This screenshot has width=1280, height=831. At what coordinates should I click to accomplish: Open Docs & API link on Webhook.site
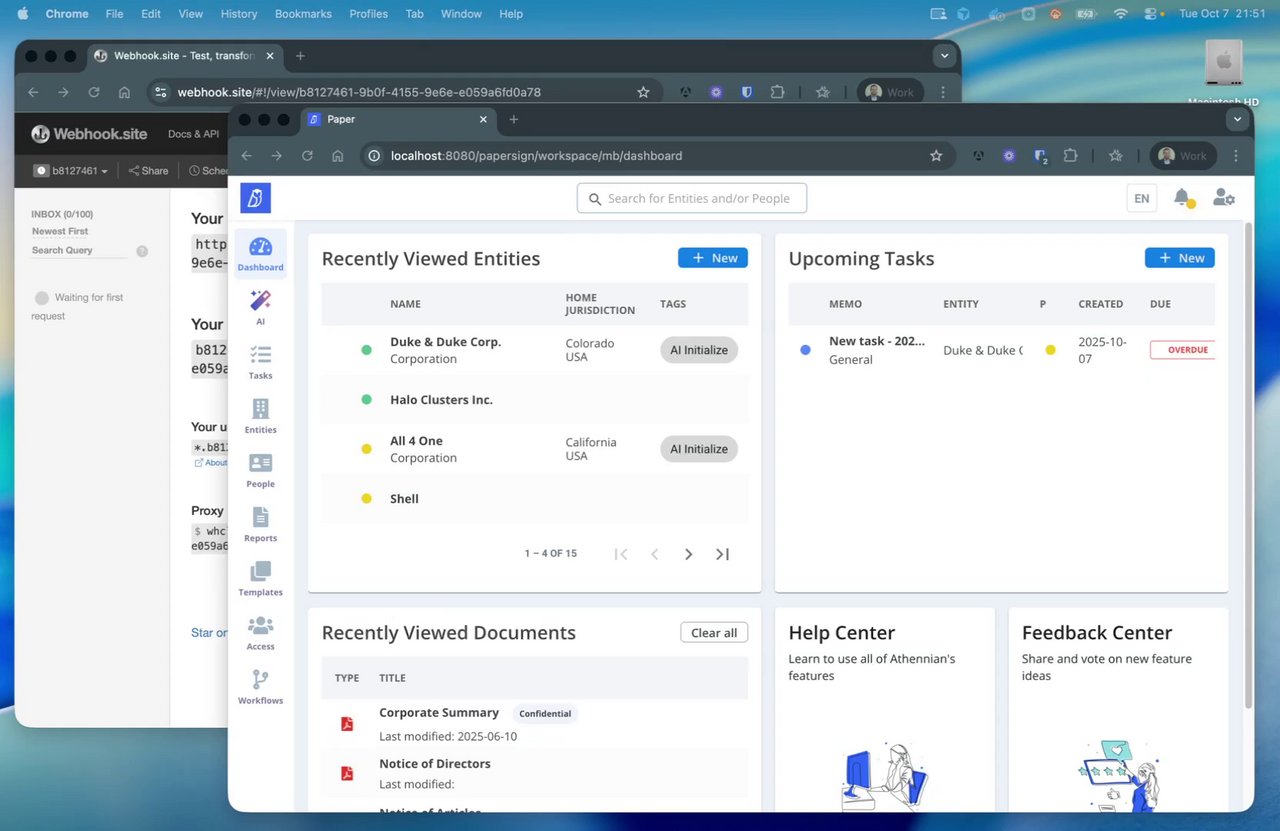pyautogui.click(x=193, y=134)
